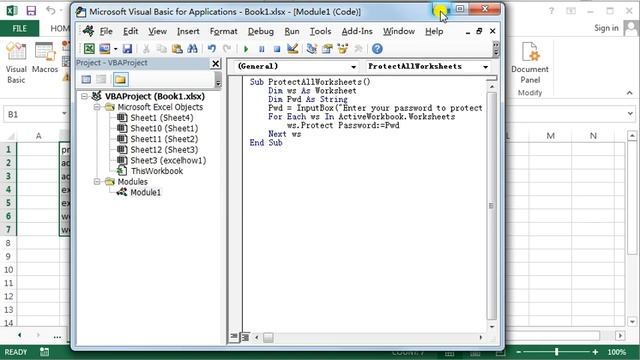The height and width of the screenshot is (360, 640).
Task: Click the Excel Name Box showing B1
Action: [x=36, y=114]
